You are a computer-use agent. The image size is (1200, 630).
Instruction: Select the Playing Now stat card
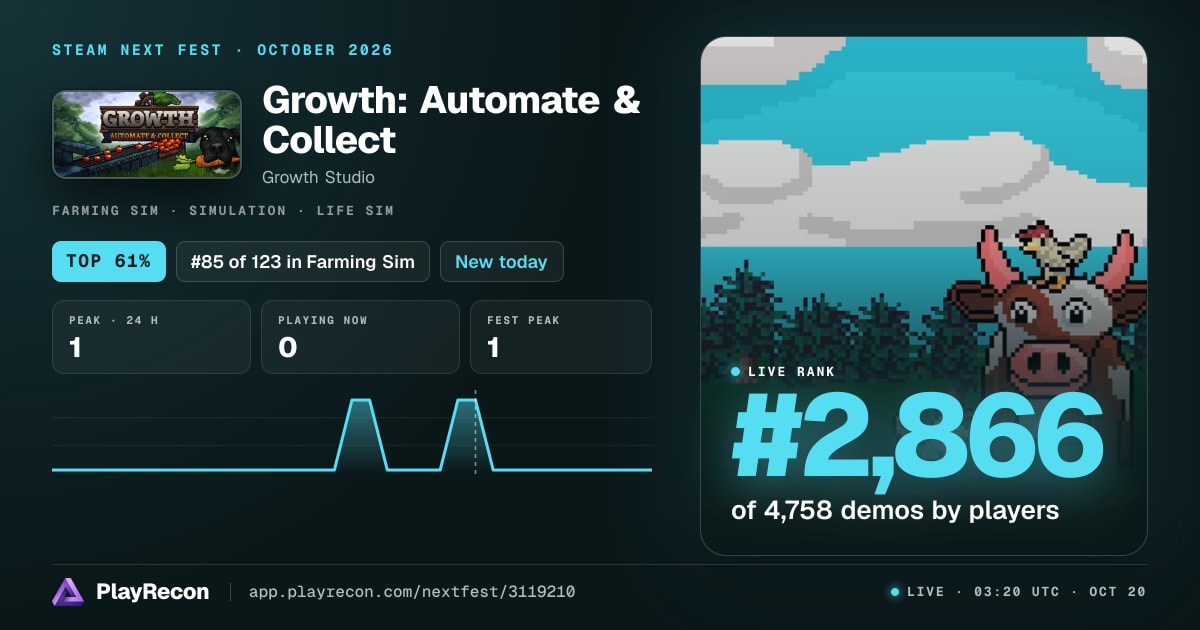(x=360, y=337)
